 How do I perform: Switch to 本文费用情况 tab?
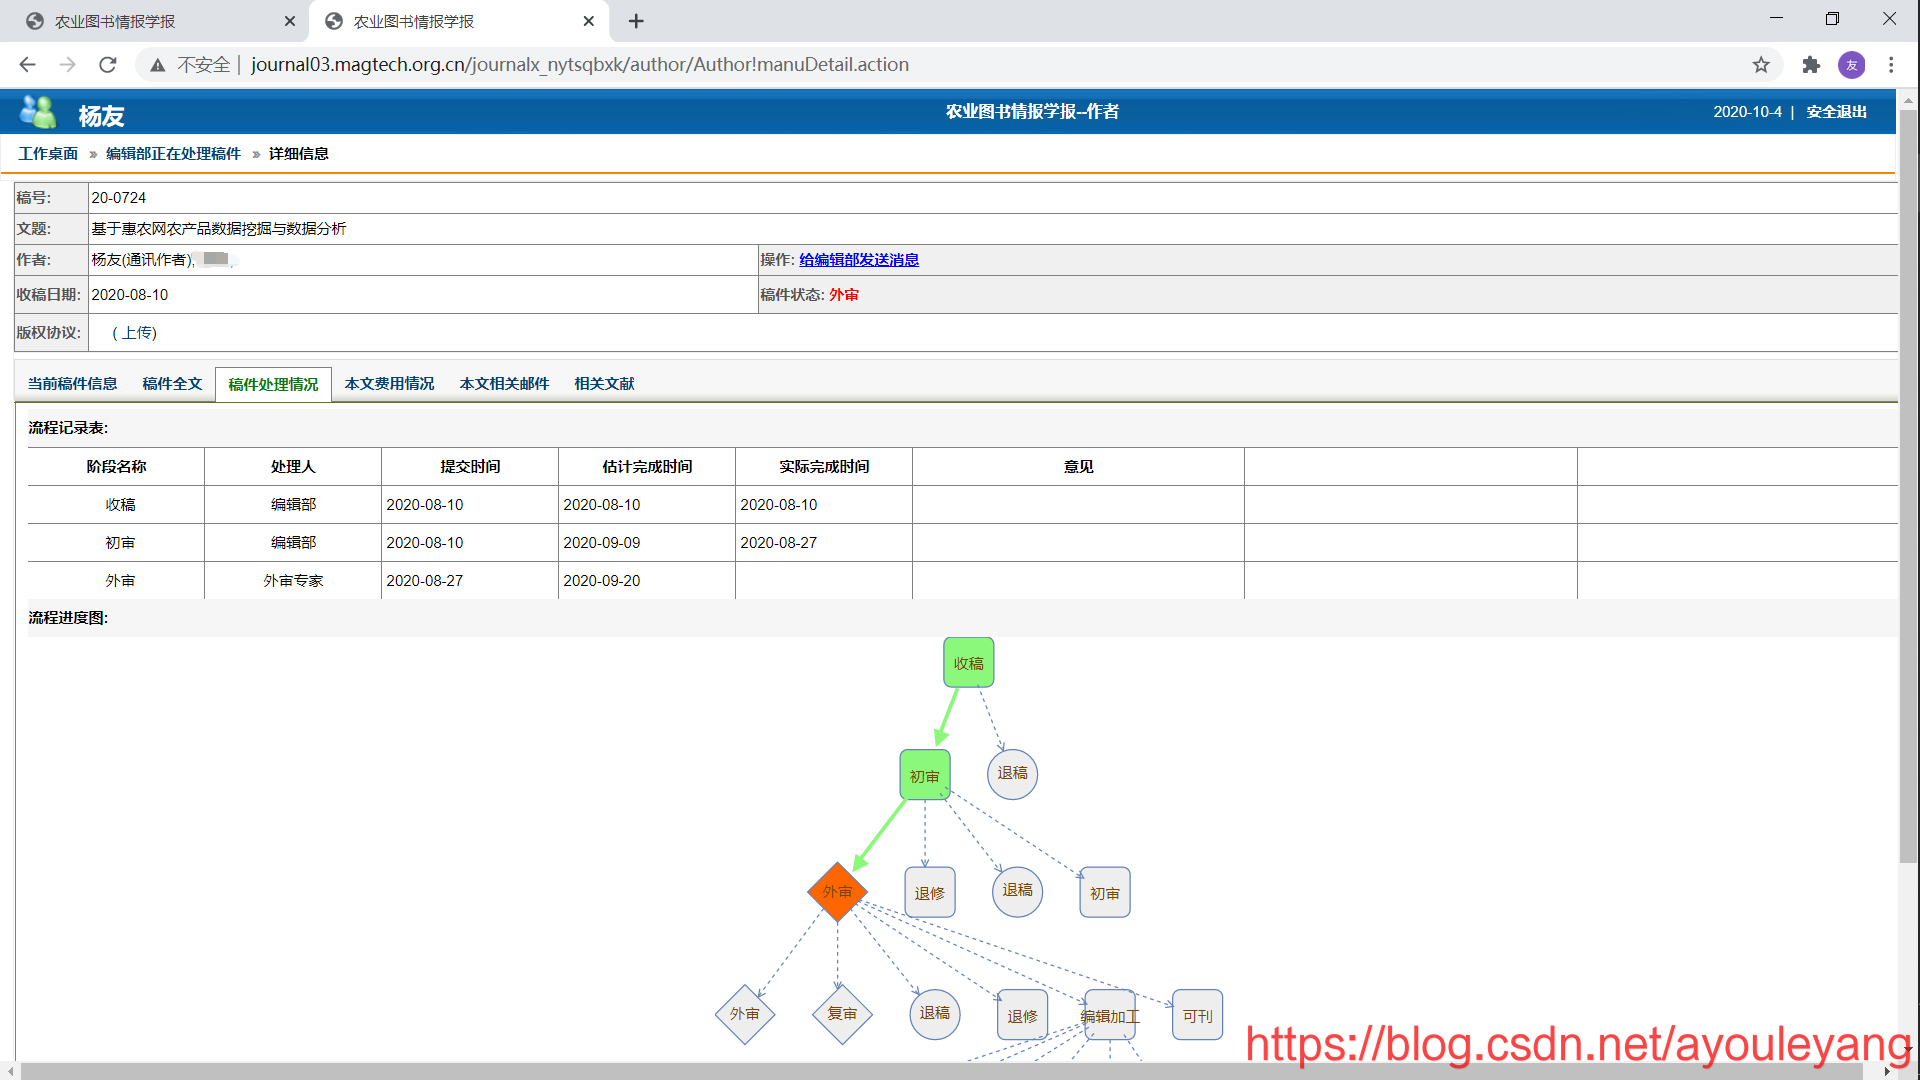pyautogui.click(x=389, y=384)
